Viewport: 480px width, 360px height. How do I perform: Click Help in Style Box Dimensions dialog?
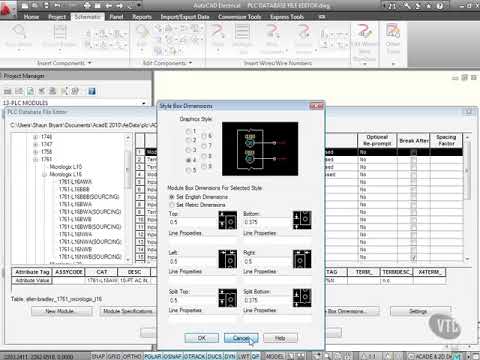(x=280, y=338)
